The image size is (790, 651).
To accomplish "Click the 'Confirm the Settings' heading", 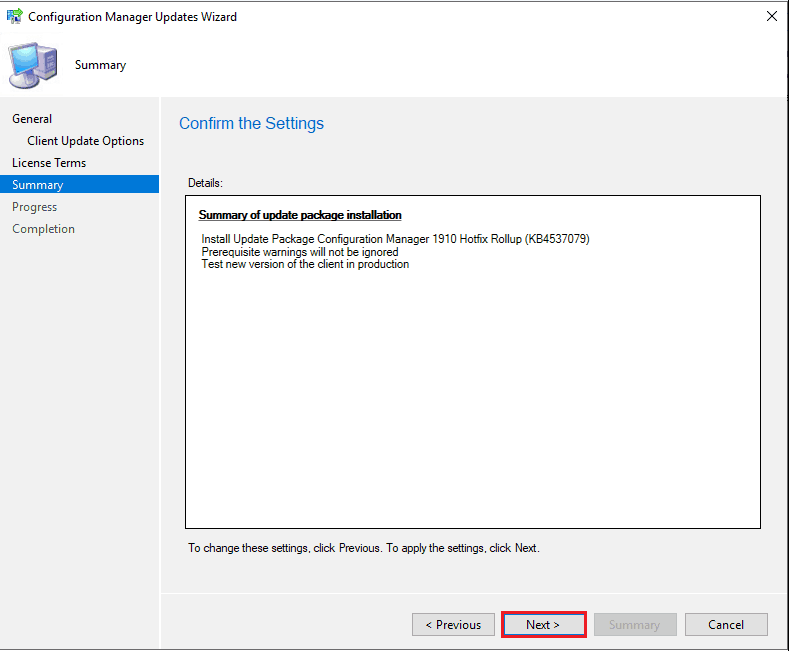I will [x=251, y=123].
